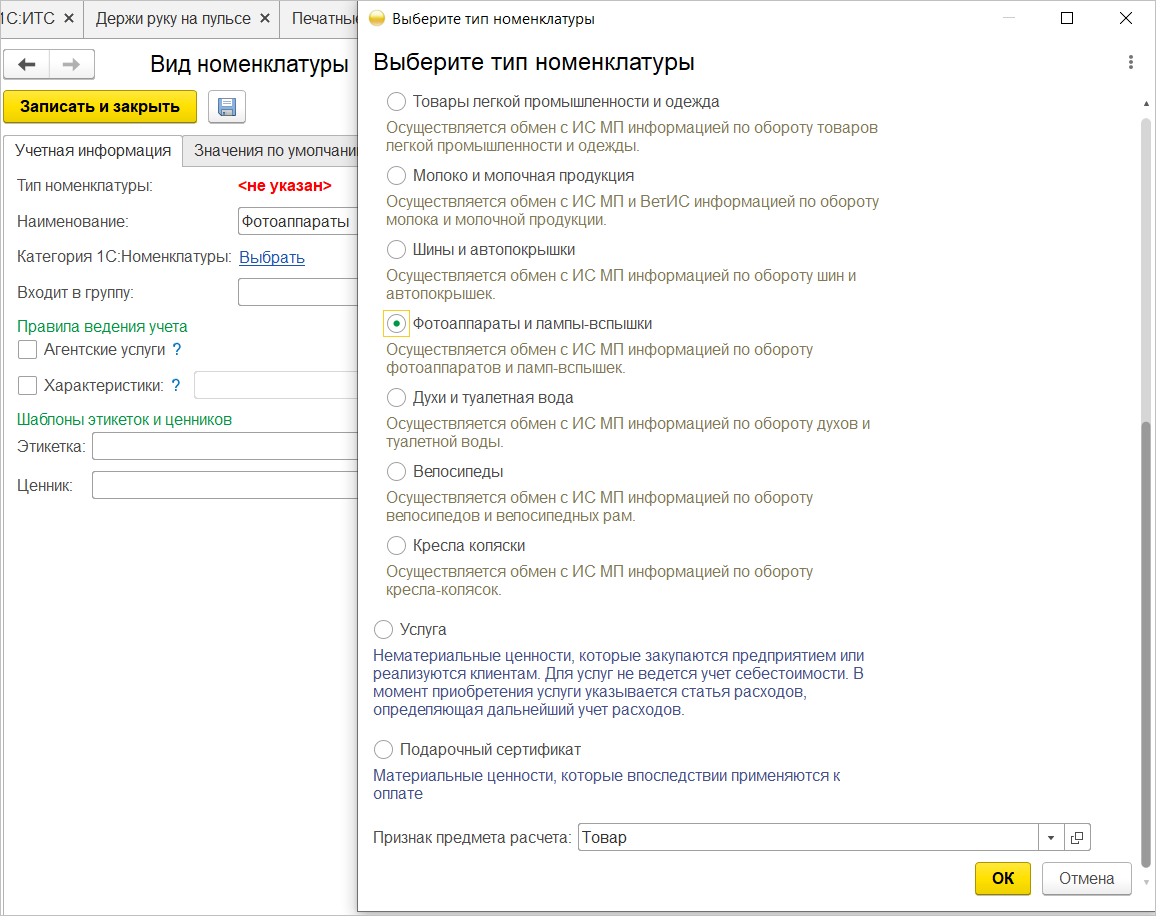1156x916 pixels.
Task: Follow the Выбрать link
Action: (272, 257)
